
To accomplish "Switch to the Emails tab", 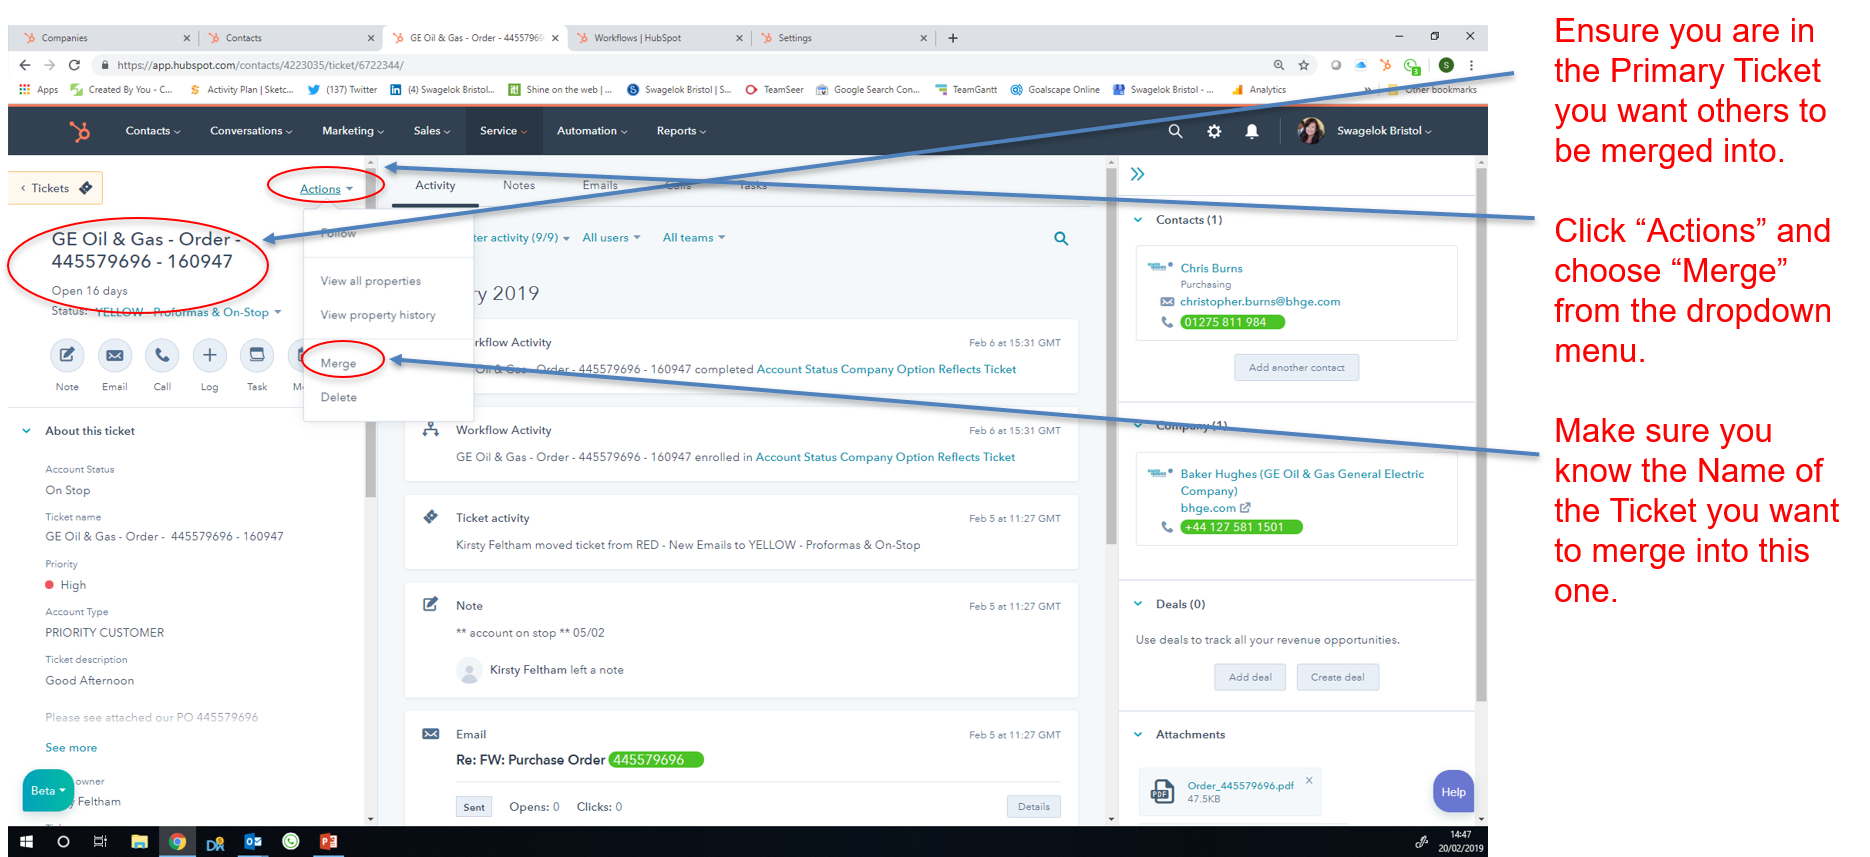I will [600, 185].
